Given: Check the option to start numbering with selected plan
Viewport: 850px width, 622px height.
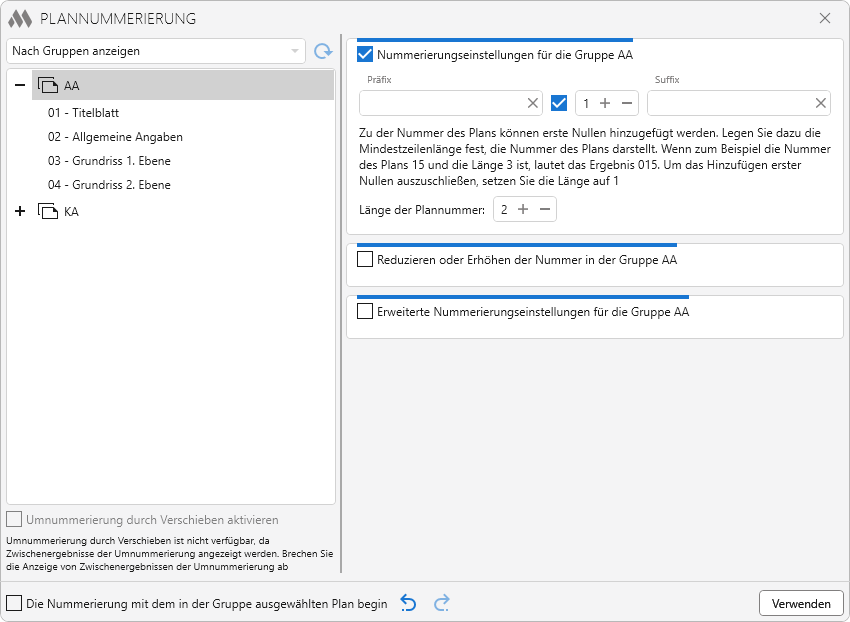Looking at the screenshot, I should click(14, 603).
